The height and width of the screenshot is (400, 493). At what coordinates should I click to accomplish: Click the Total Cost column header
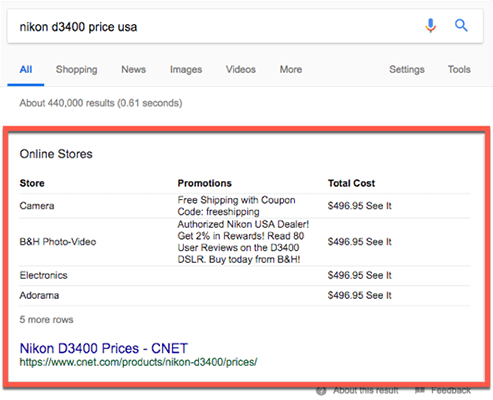(351, 183)
